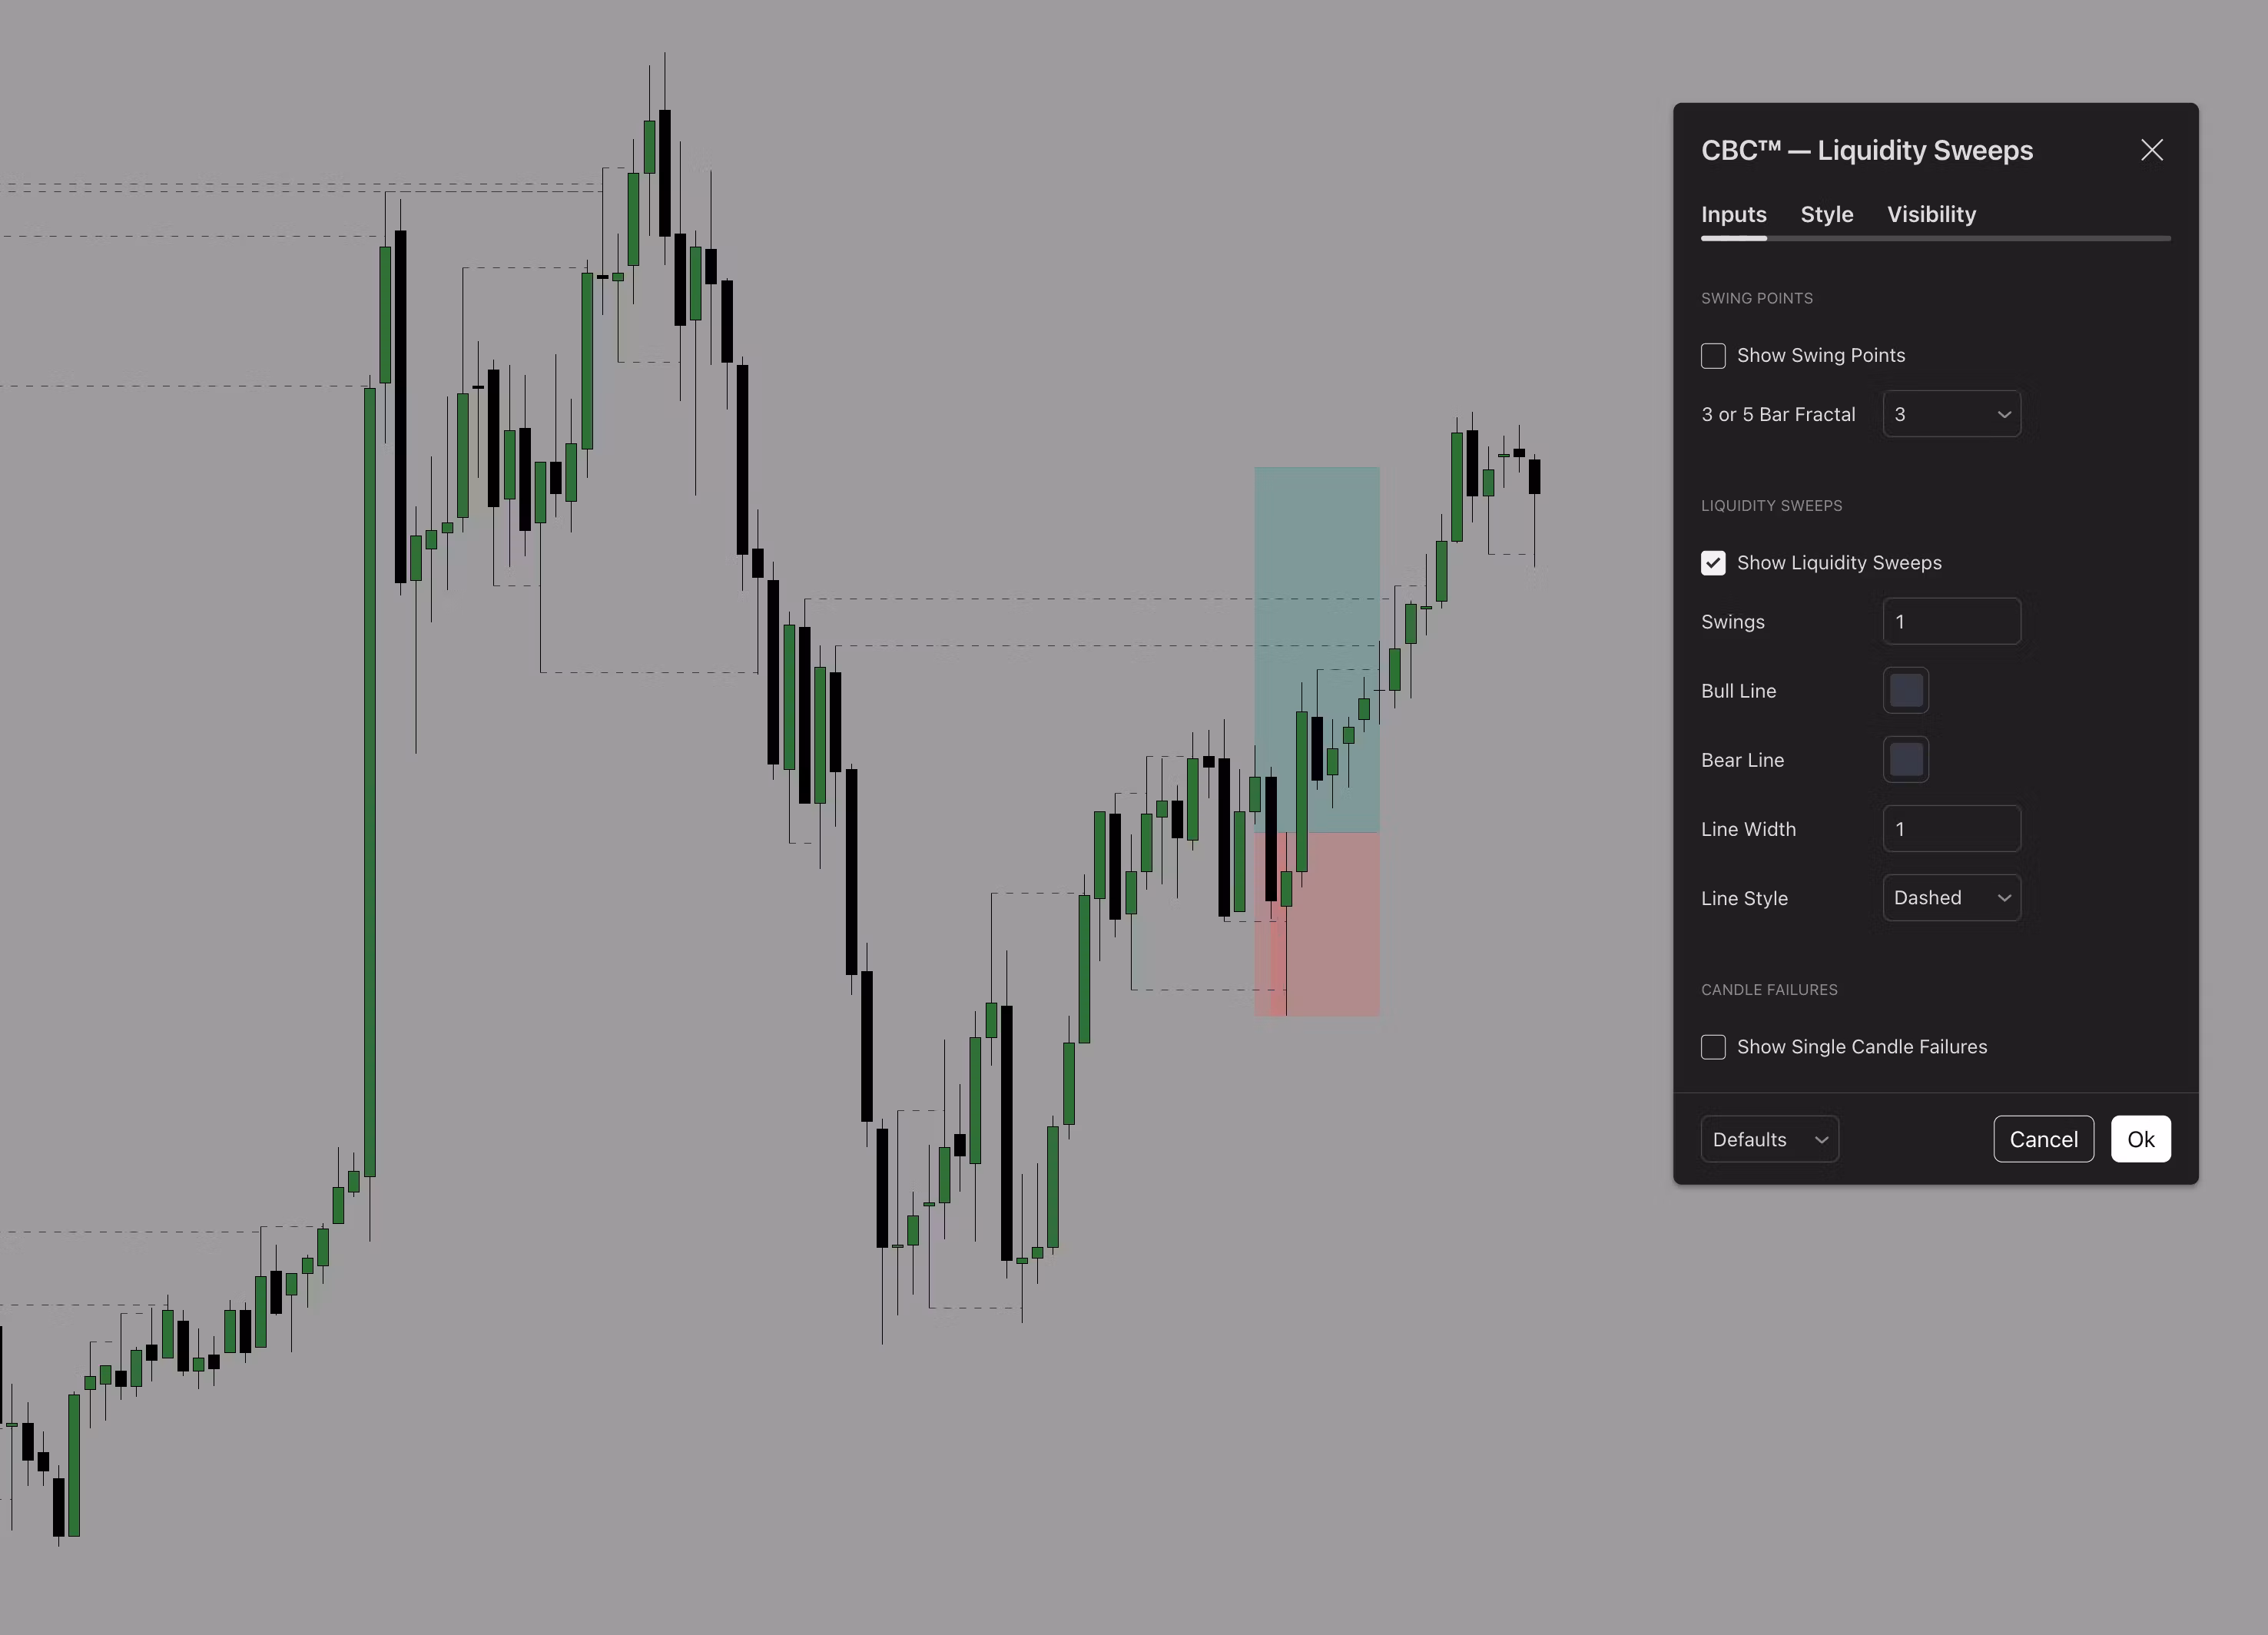The image size is (2268, 1635).
Task: Open the Defaults dropdown menu
Action: tap(1769, 1139)
